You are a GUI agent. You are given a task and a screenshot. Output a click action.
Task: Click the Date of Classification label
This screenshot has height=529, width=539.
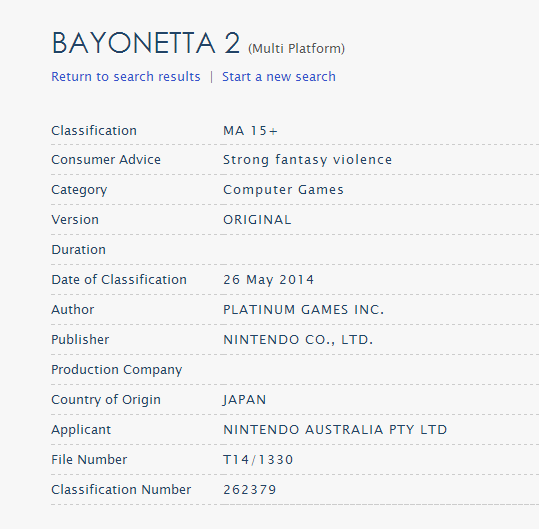pos(119,280)
